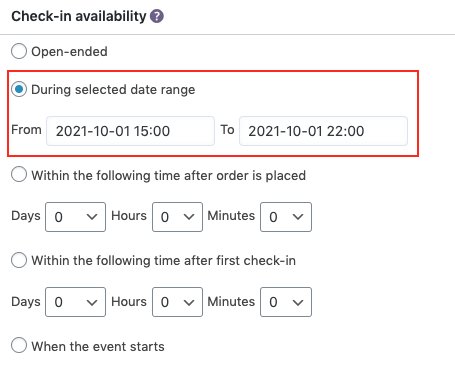This screenshot has height=365, width=455.
Task: Expand the Minutes dropdown under after first check-in
Action: 286,302
